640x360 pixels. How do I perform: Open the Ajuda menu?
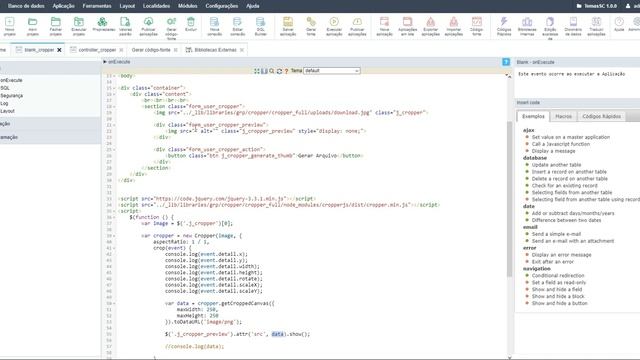click(253, 6)
